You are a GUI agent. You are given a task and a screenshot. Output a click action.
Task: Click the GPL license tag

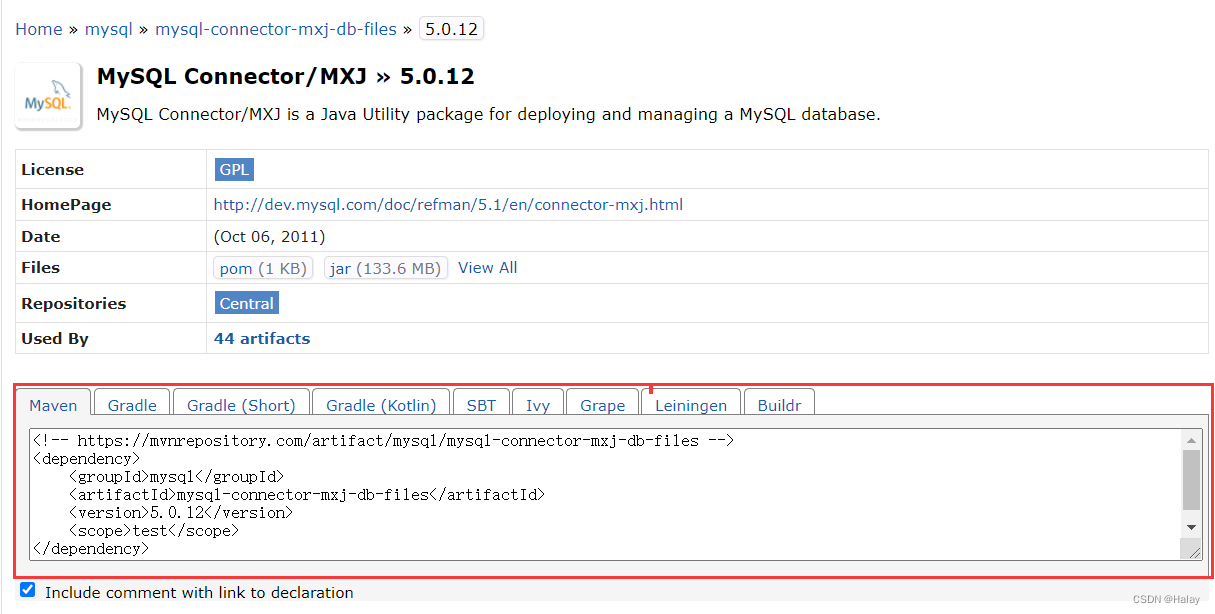[234, 169]
